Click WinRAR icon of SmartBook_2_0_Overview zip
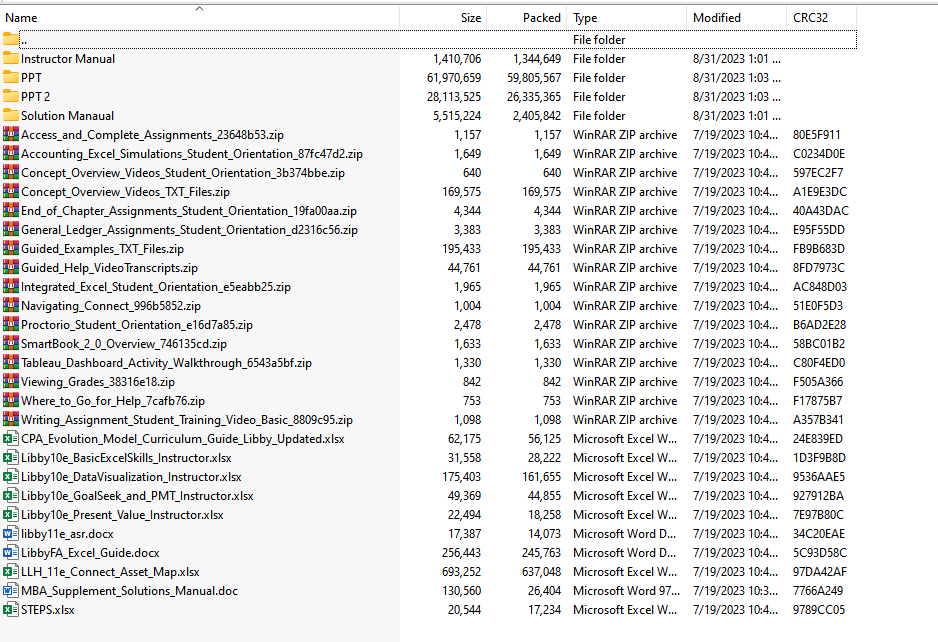 click(x=10, y=343)
